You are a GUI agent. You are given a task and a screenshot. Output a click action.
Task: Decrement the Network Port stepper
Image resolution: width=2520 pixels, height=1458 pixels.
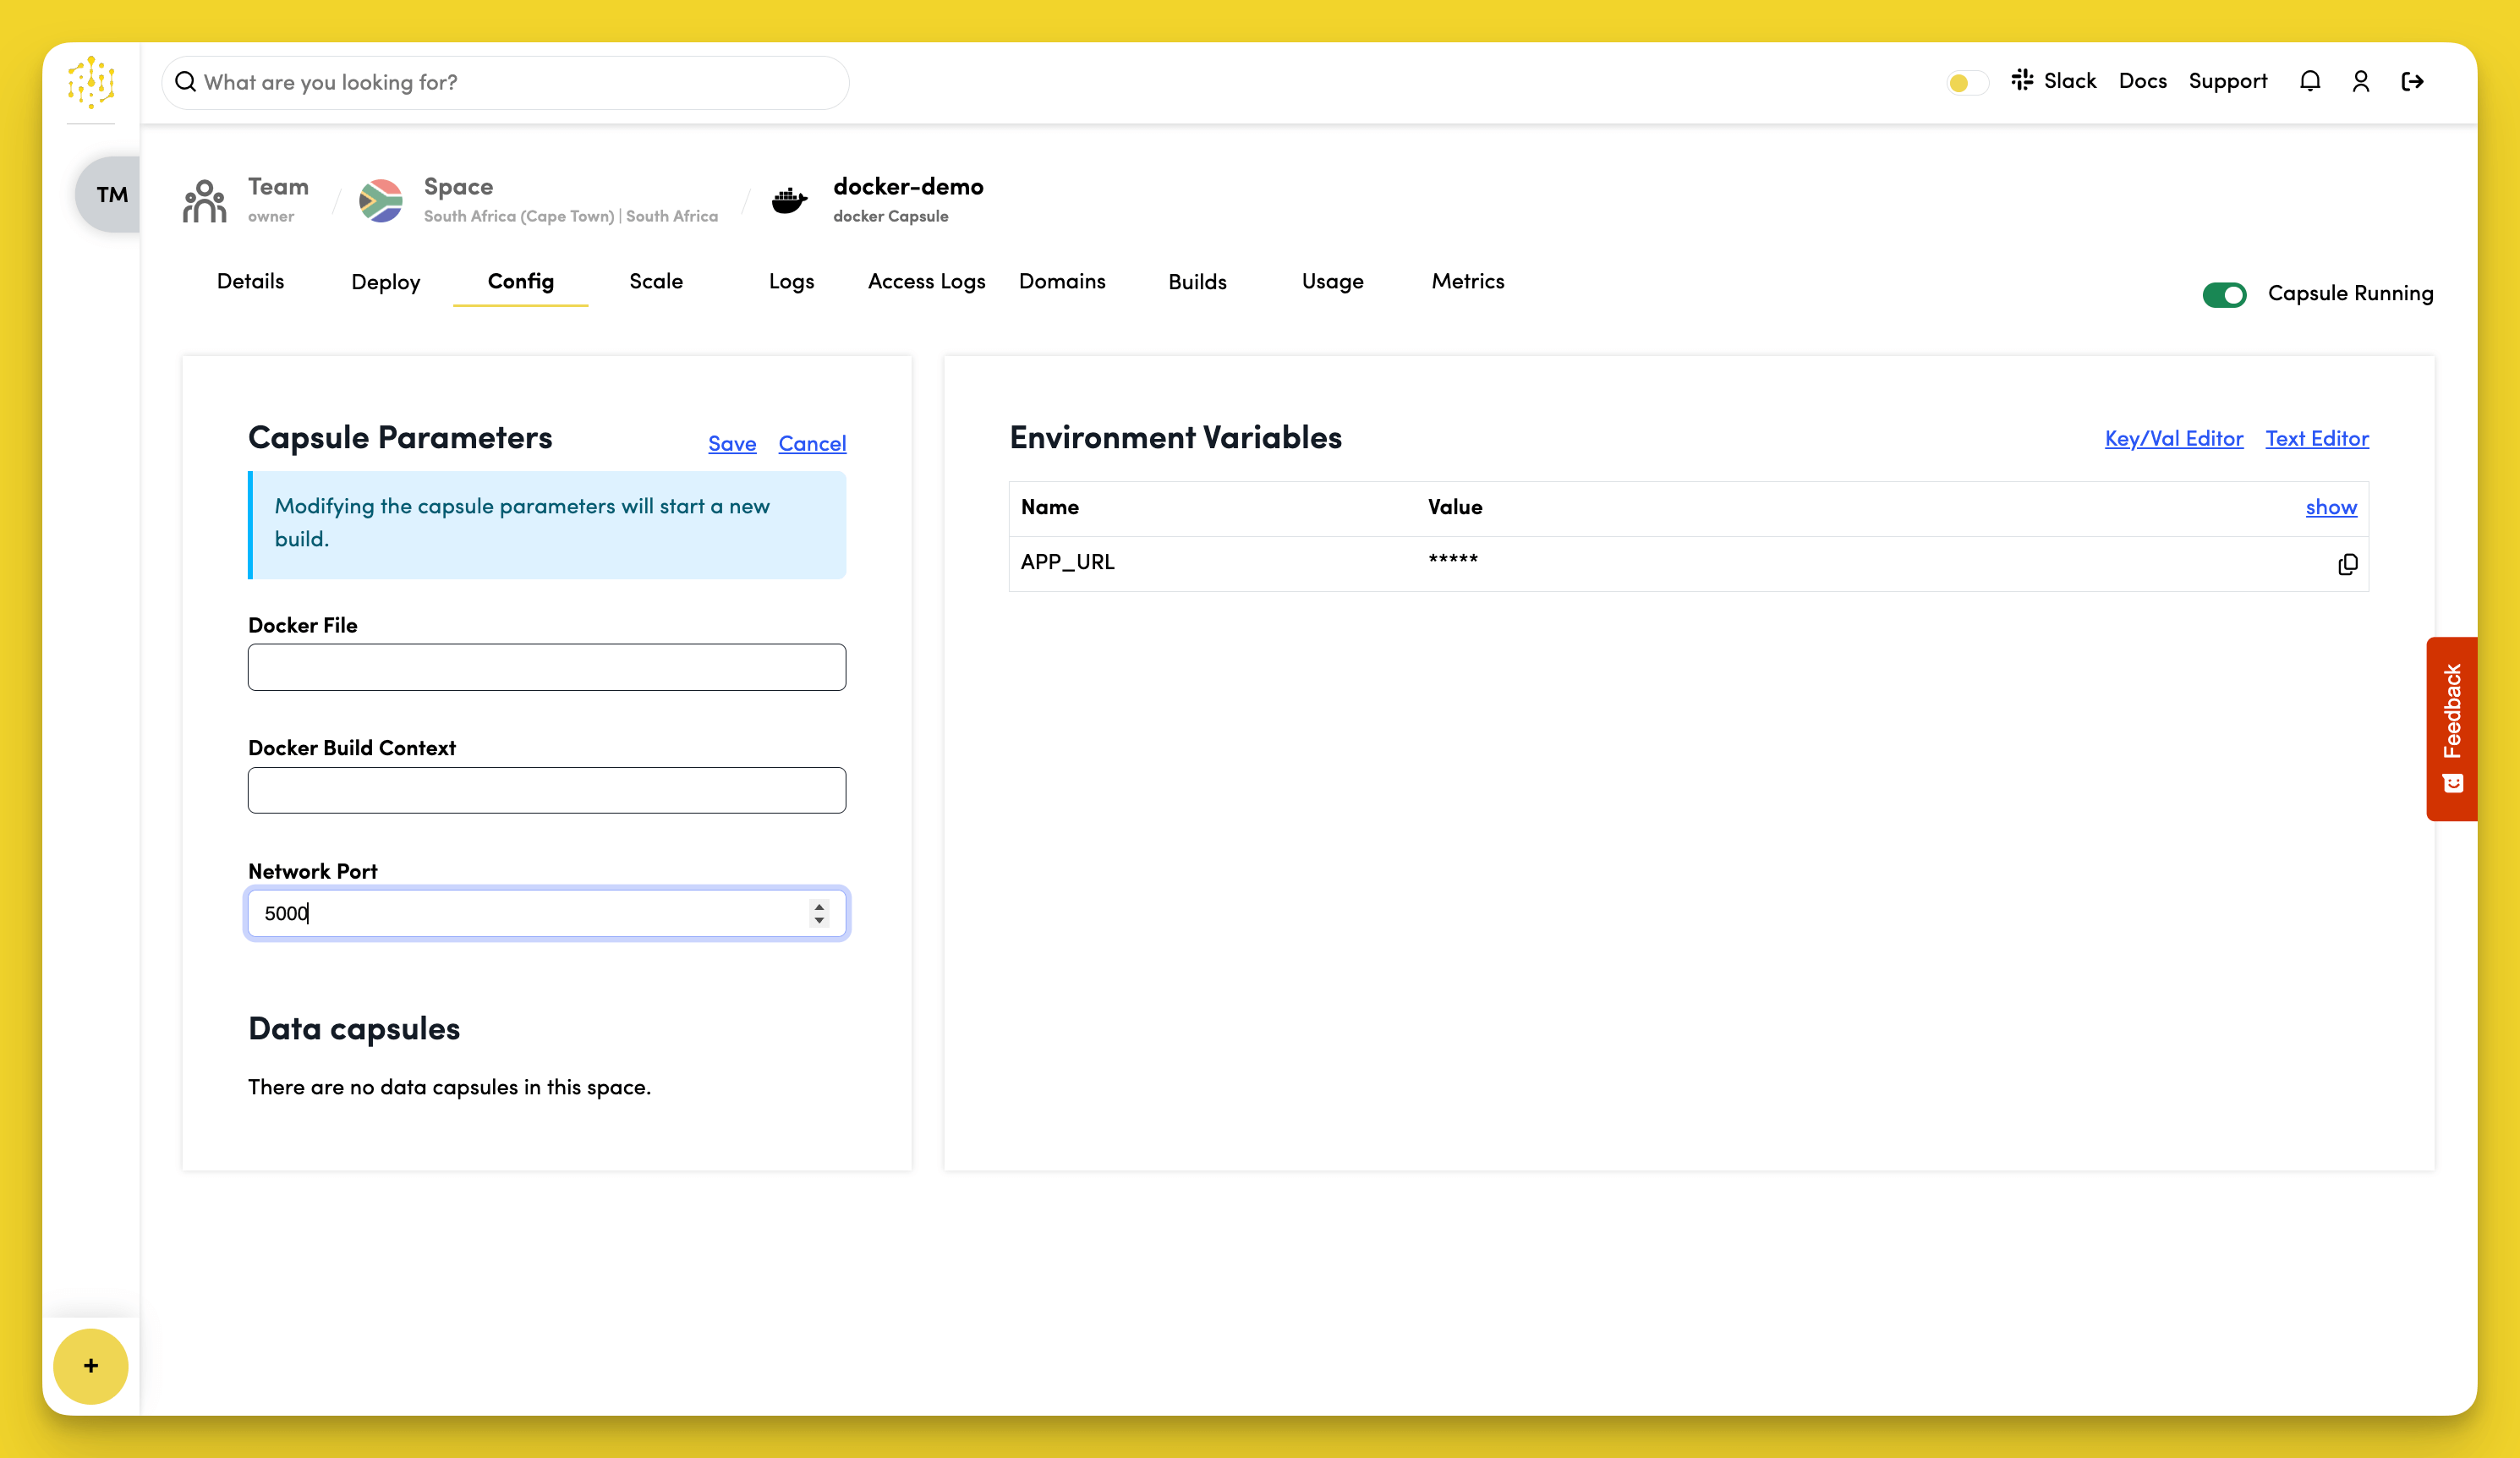point(819,920)
